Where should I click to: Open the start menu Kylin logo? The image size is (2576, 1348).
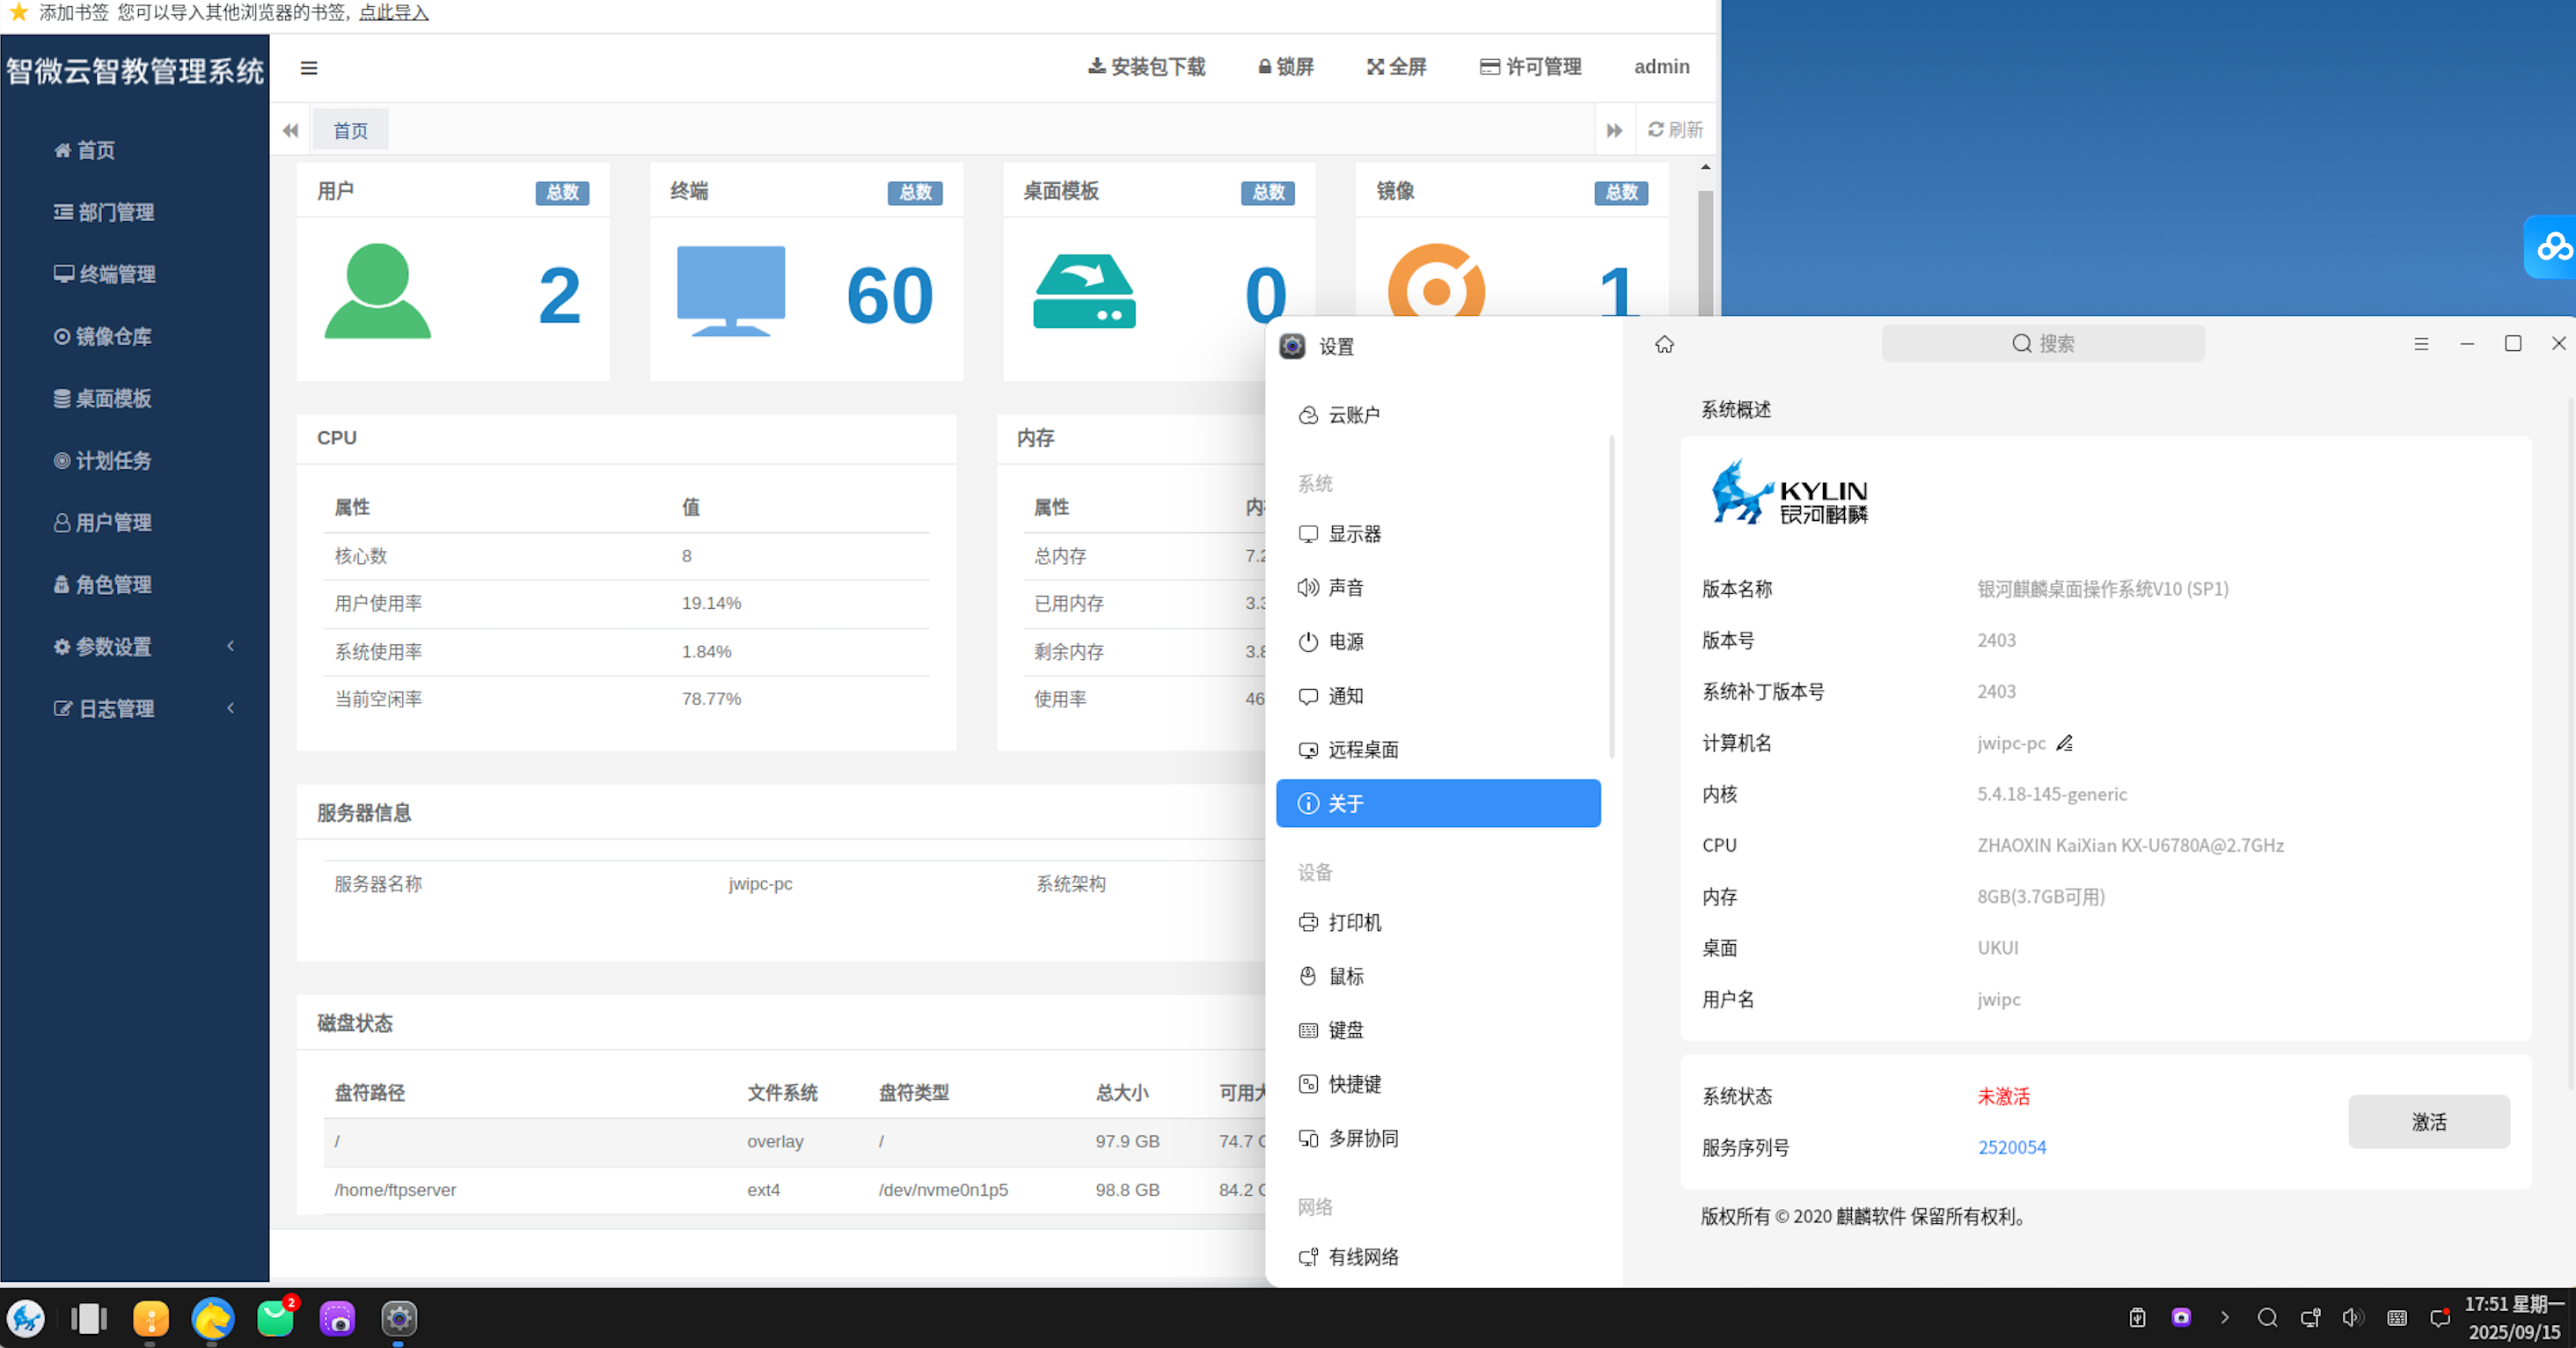(26, 1319)
